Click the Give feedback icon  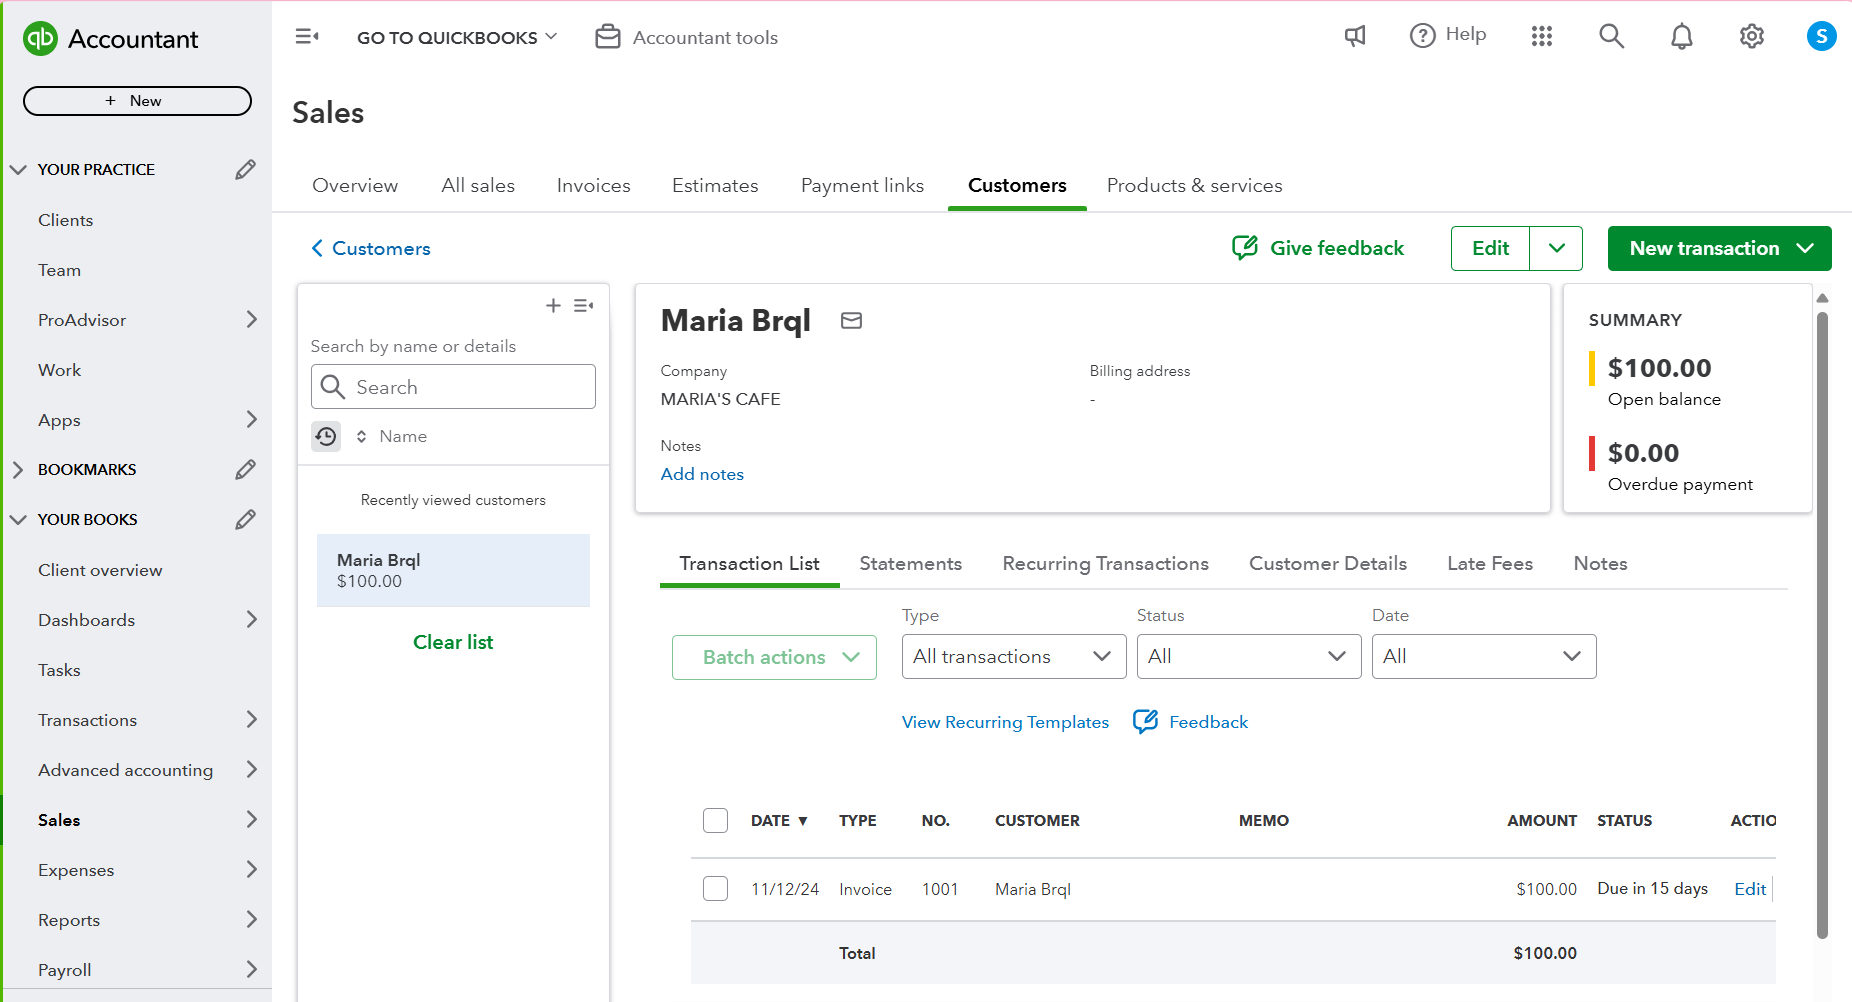pyautogui.click(x=1245, y=248)
